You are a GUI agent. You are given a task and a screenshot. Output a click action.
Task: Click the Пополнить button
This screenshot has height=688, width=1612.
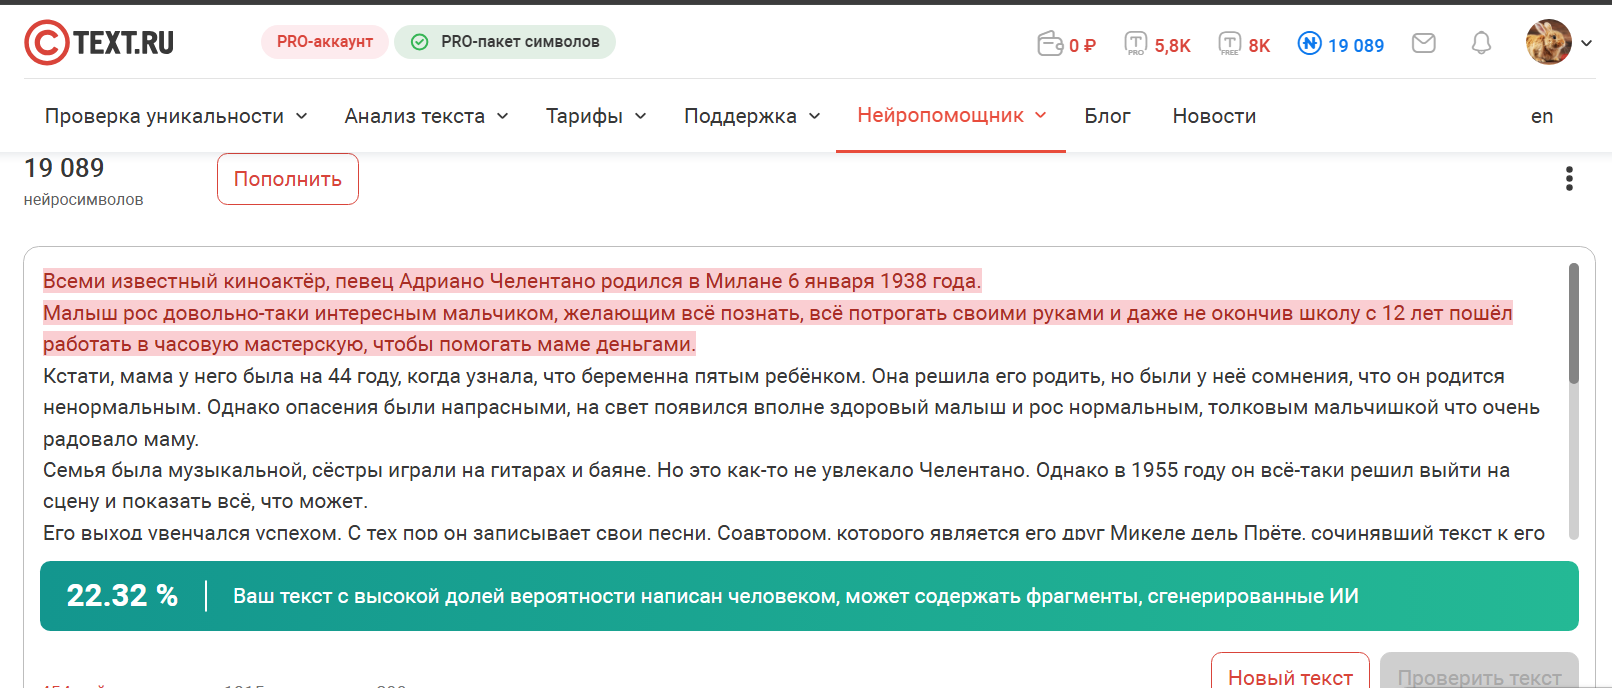288,179
